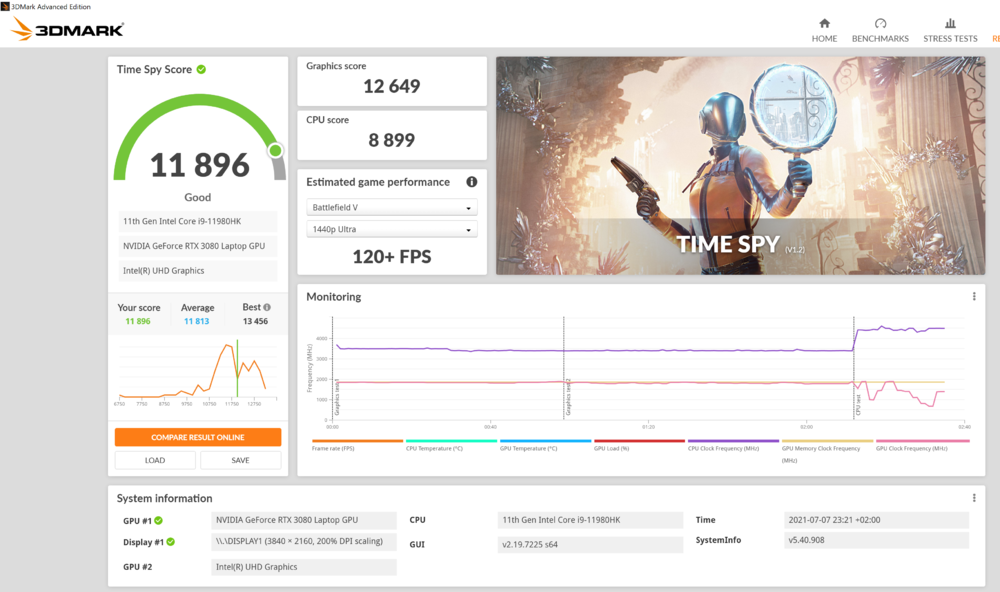
Task: Open Benchmarks via the gauge icon
Action: click(880, 24)
